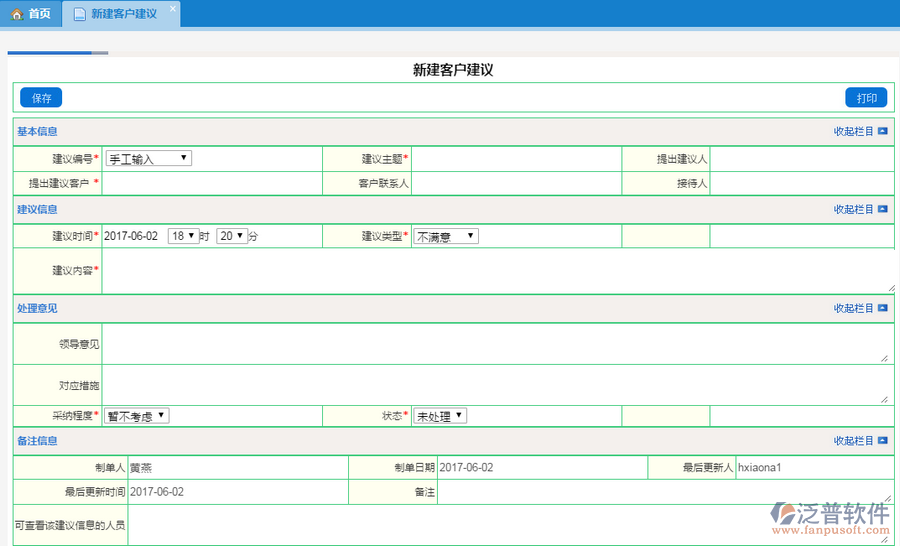Click into the 领导意见 text area
The width and height of the screenshot is (900, 546).
pos(497,344)
